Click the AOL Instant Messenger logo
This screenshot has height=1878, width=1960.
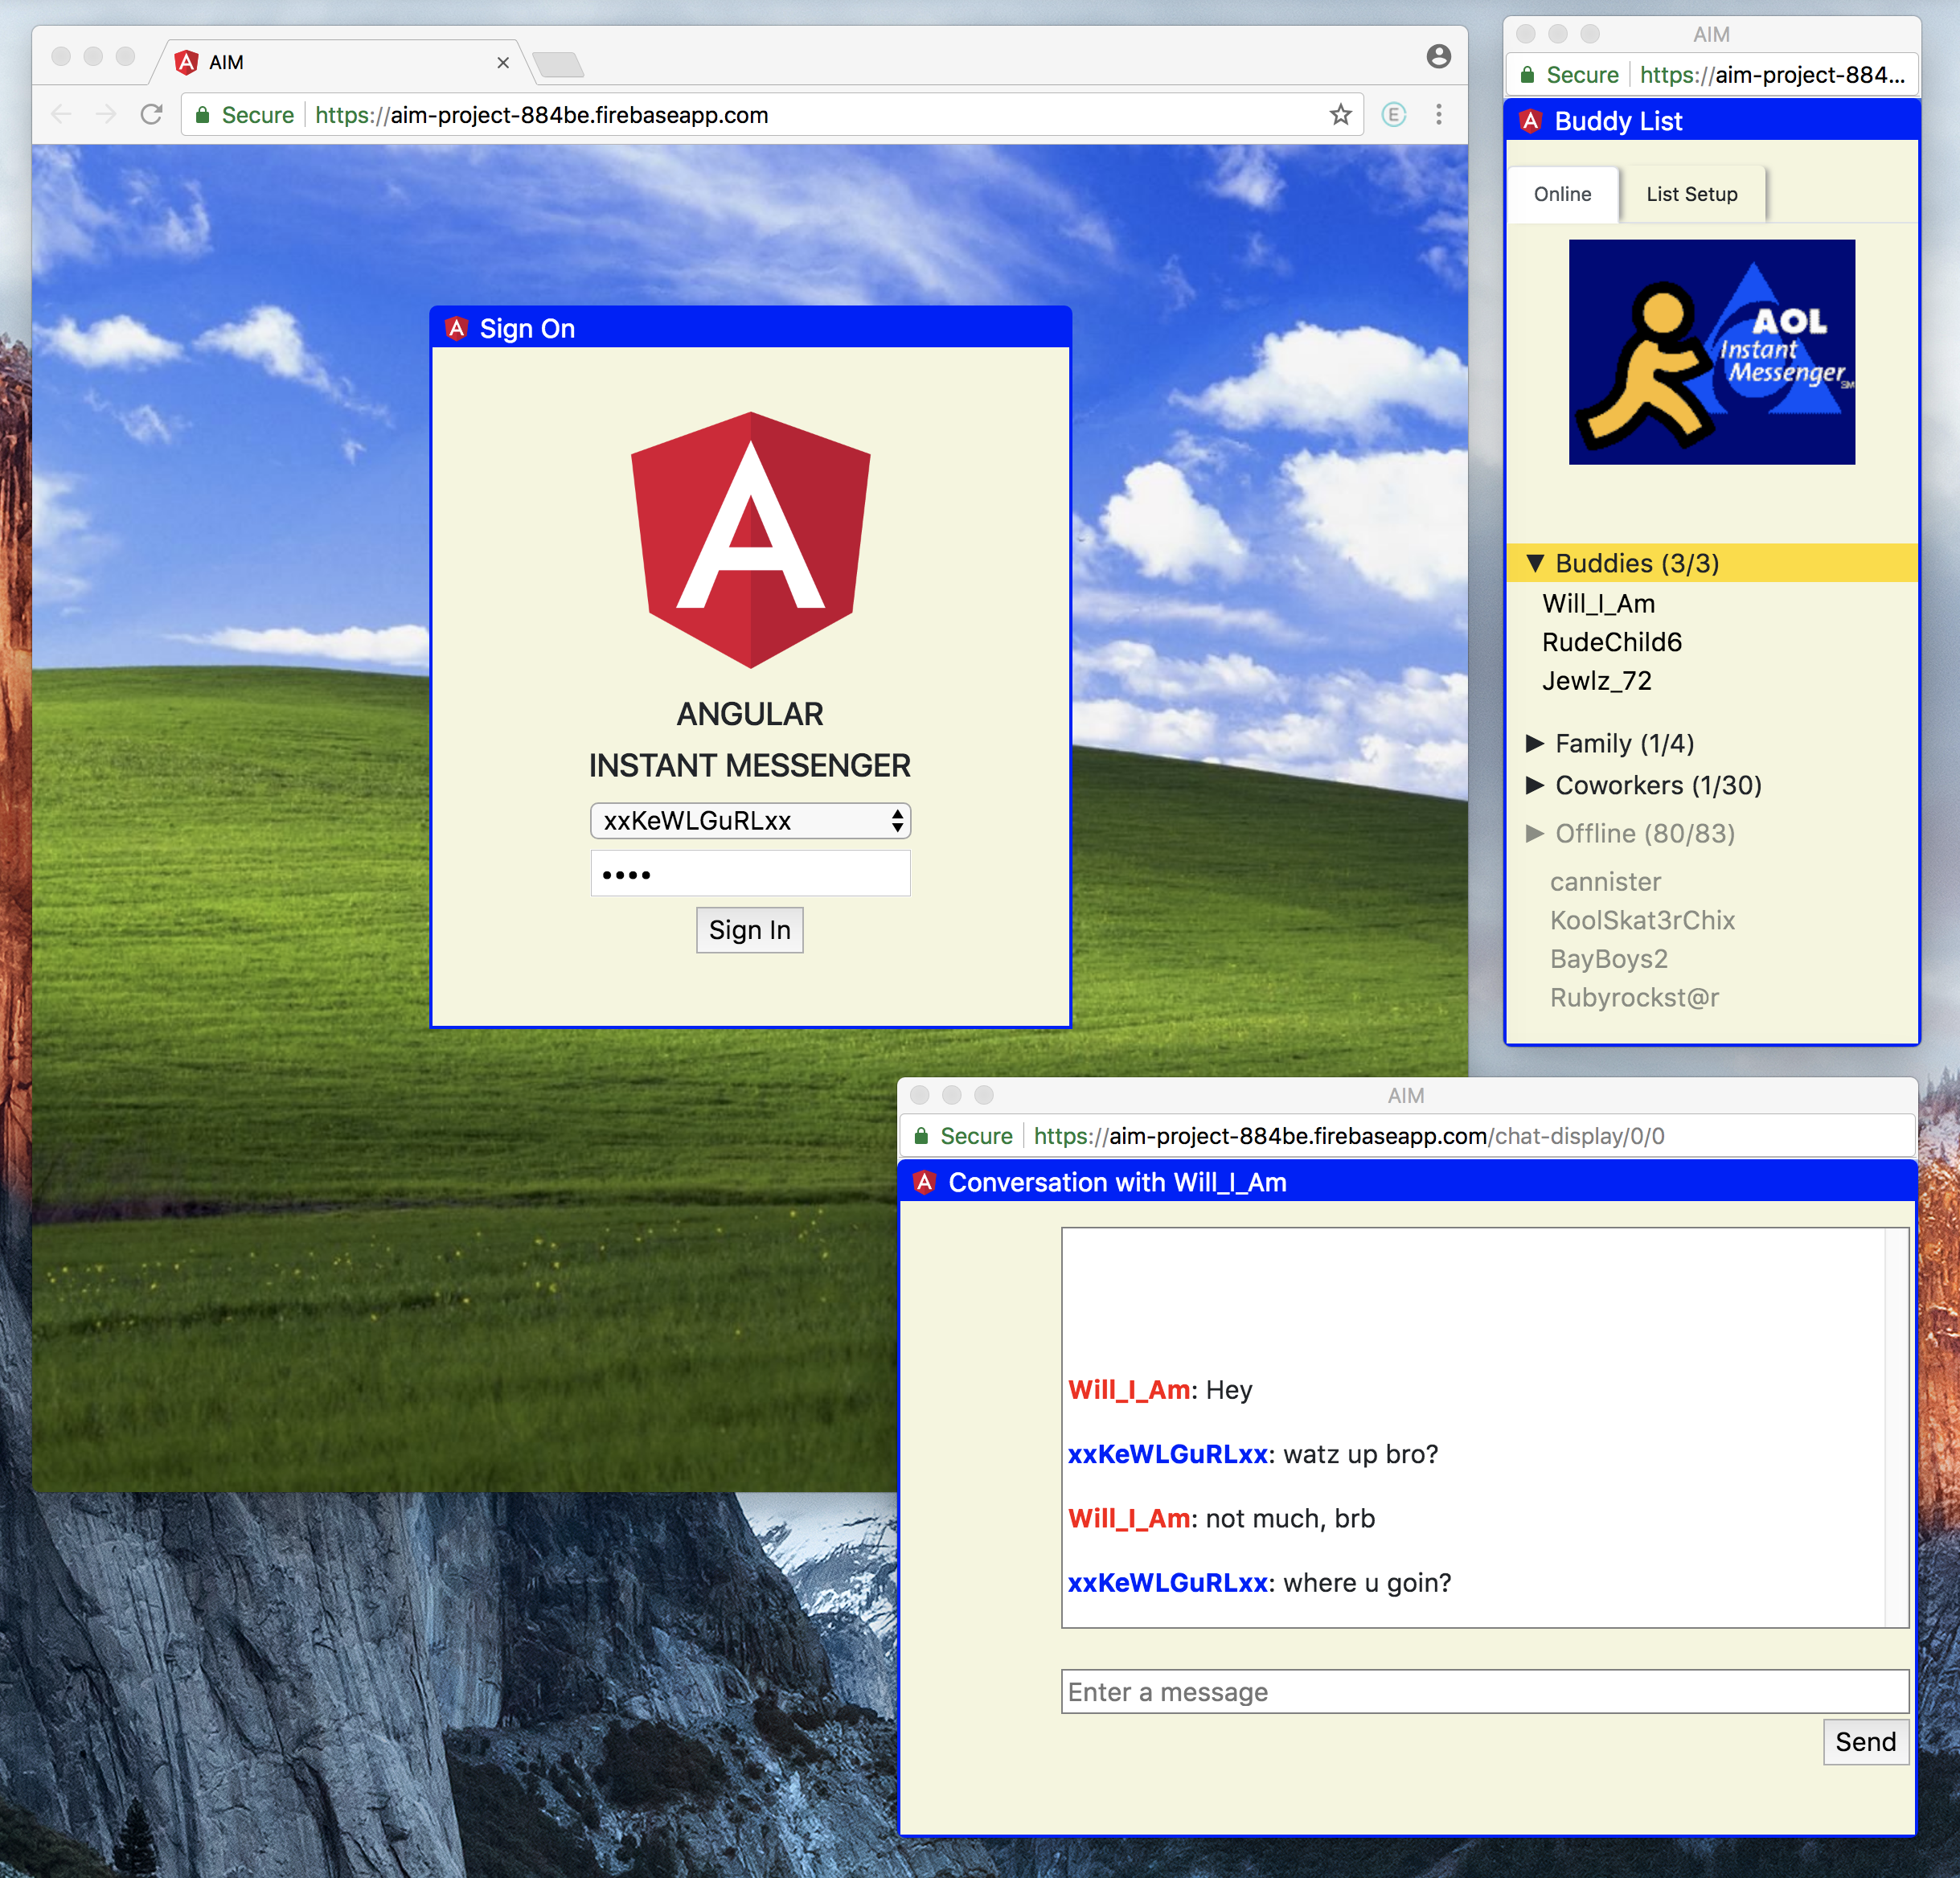point(1711,352)
